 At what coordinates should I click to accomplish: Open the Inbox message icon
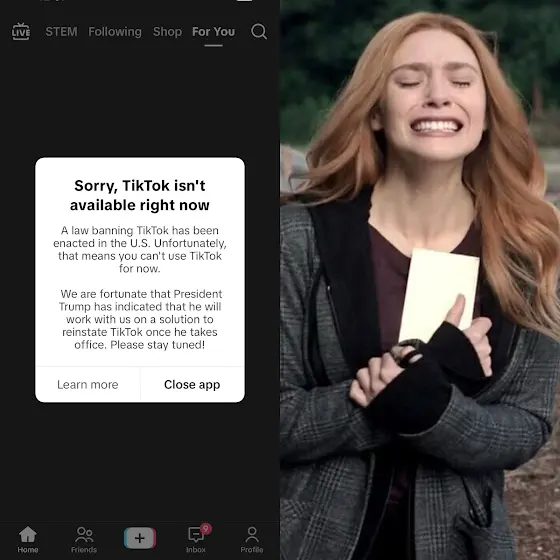[196, 535]
